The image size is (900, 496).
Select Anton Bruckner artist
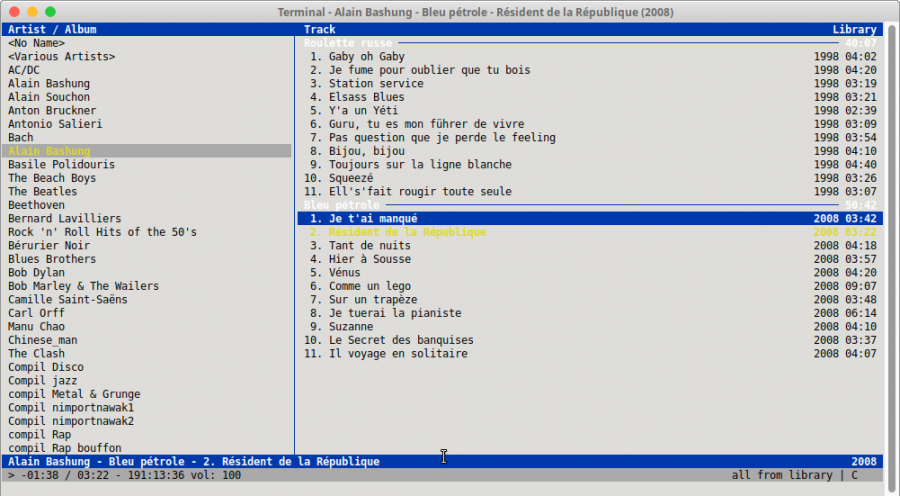[x=52, y=111]
